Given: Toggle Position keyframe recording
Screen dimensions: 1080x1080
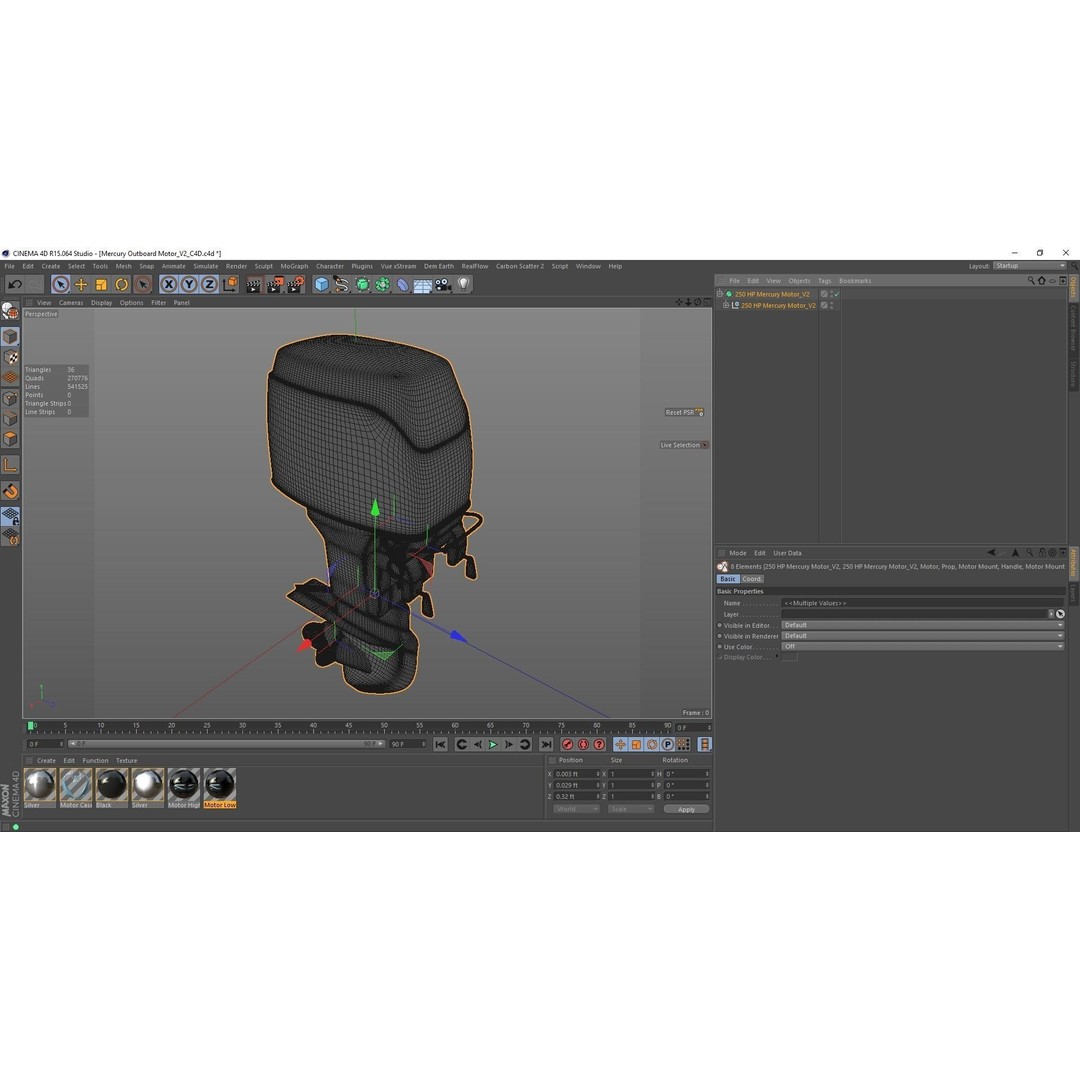Looking at the screenshot, I should pyautogui.click(x=620, y=745).
